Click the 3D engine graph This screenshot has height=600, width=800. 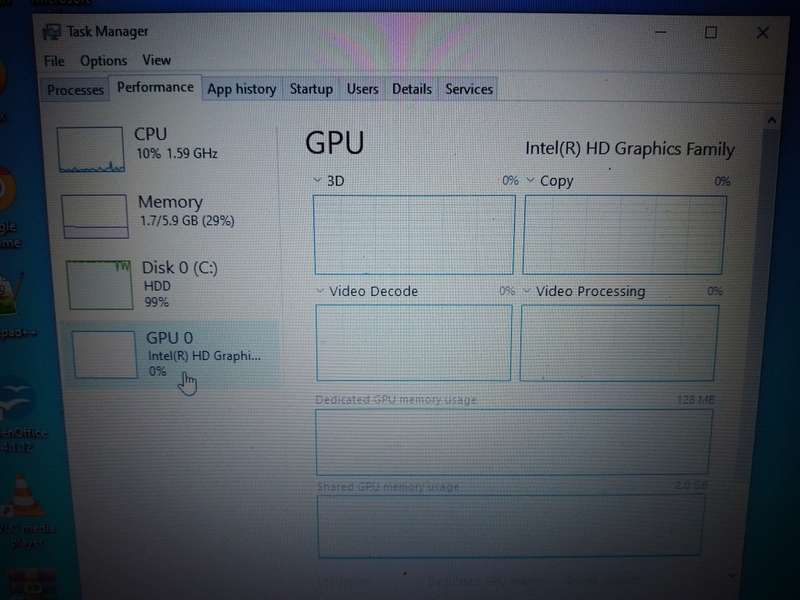(x=414, y=235)
